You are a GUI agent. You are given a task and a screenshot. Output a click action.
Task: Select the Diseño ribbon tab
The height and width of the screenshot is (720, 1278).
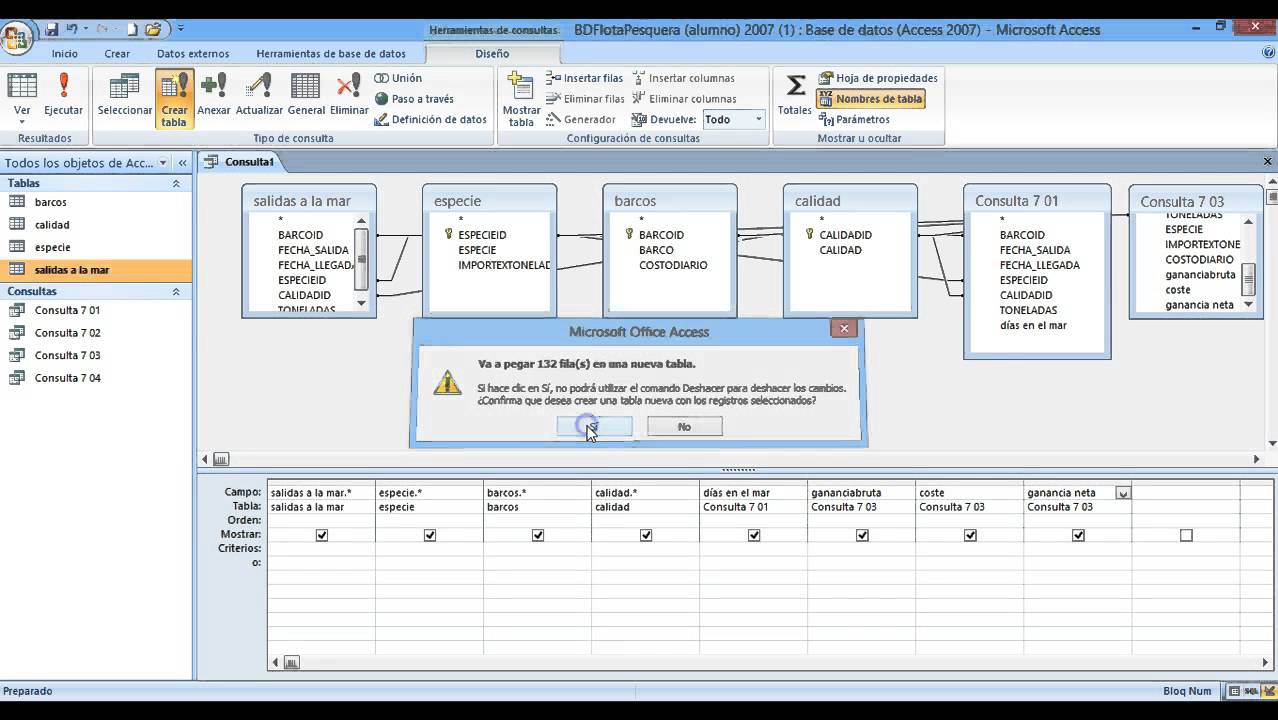click(492, 54)
